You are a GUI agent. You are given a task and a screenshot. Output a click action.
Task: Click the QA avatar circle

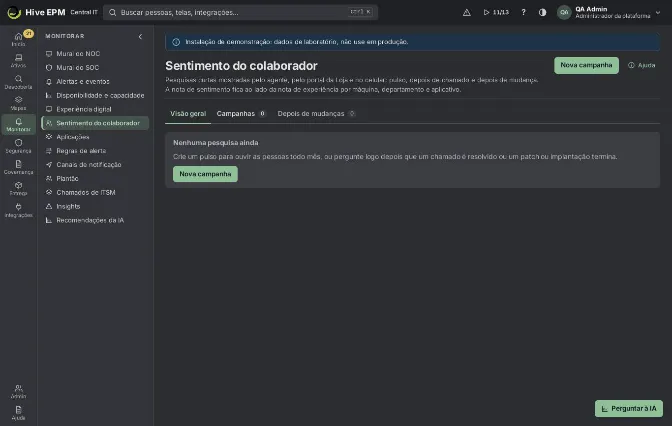click(x=564, y=12)
